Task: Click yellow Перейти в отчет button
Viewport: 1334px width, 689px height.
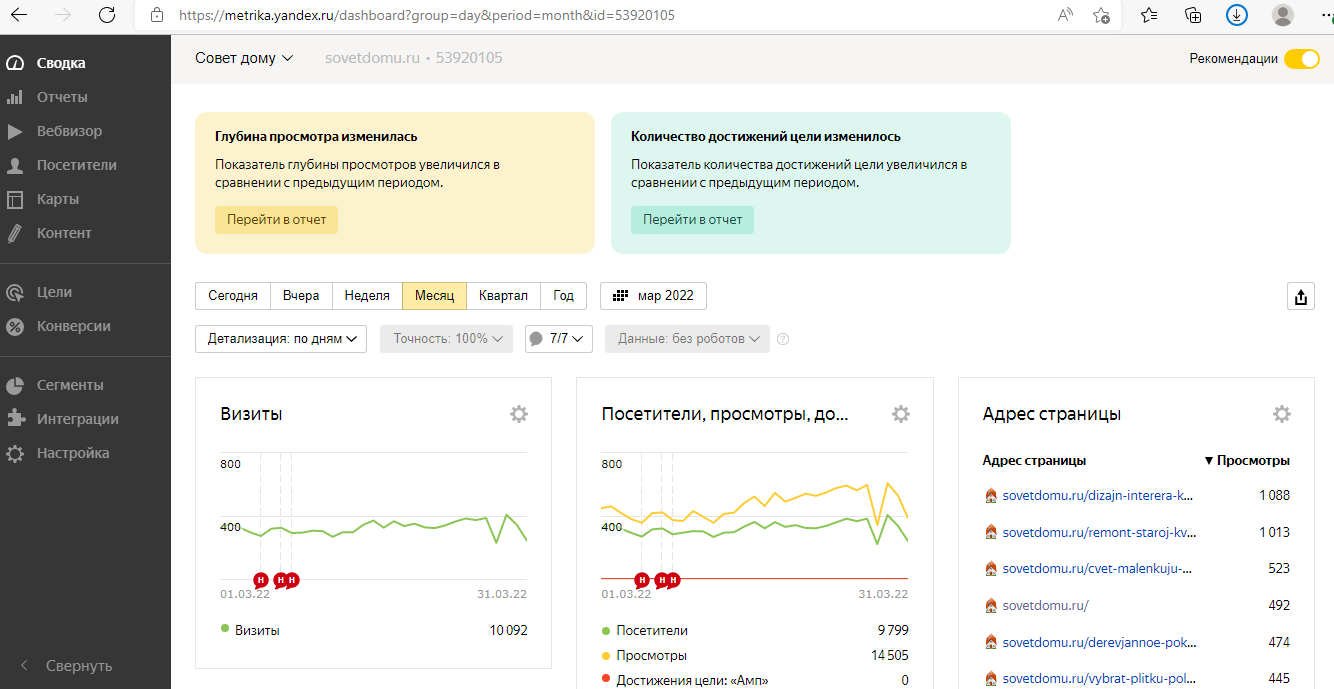Action: 276,220
